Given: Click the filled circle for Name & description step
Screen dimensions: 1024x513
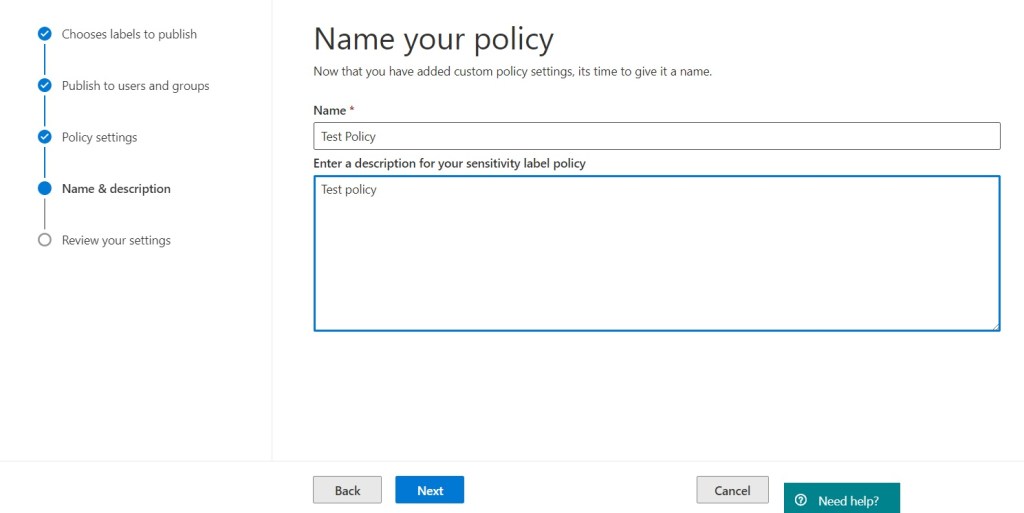Looking at the screenshot, I should pyautogui.click(x=44, y=188).
